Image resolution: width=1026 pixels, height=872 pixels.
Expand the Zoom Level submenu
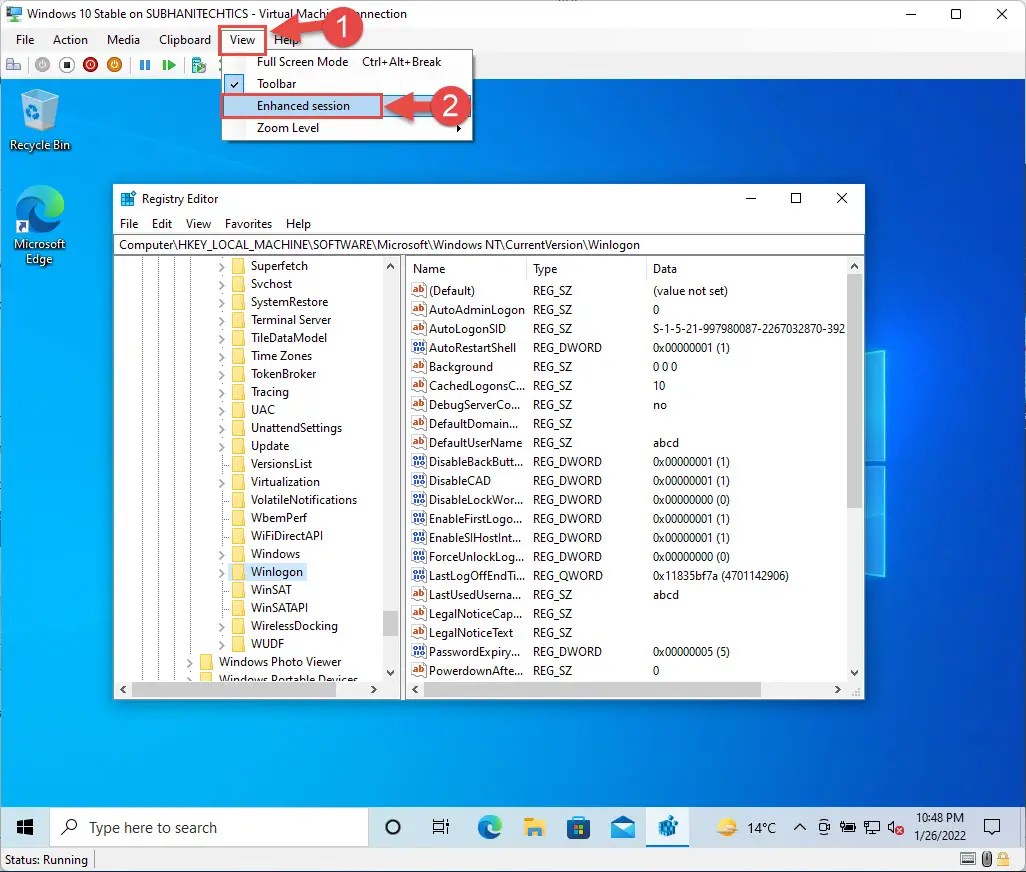288,128
